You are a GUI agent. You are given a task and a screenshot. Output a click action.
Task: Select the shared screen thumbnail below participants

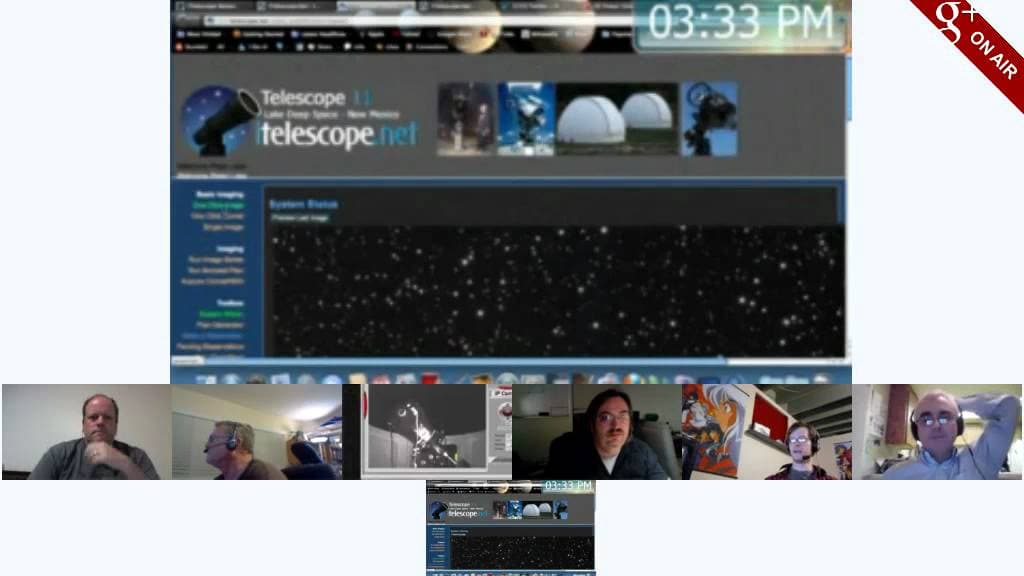click(511, 528)
